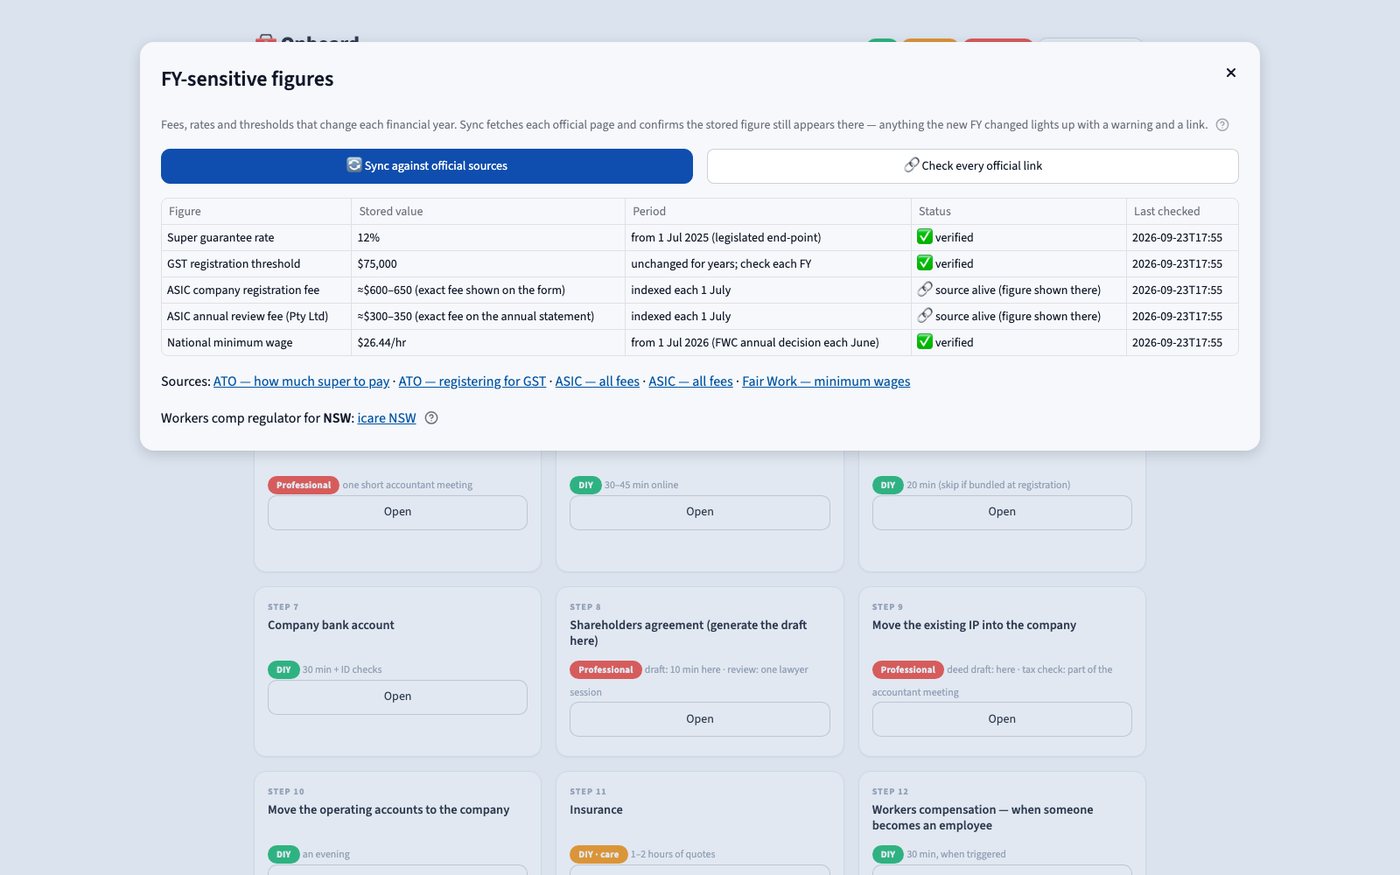Select ASIC annual review fee (Pty Ltd) label
Screen dimensions: 1400x875
click(x=247, y=315)
